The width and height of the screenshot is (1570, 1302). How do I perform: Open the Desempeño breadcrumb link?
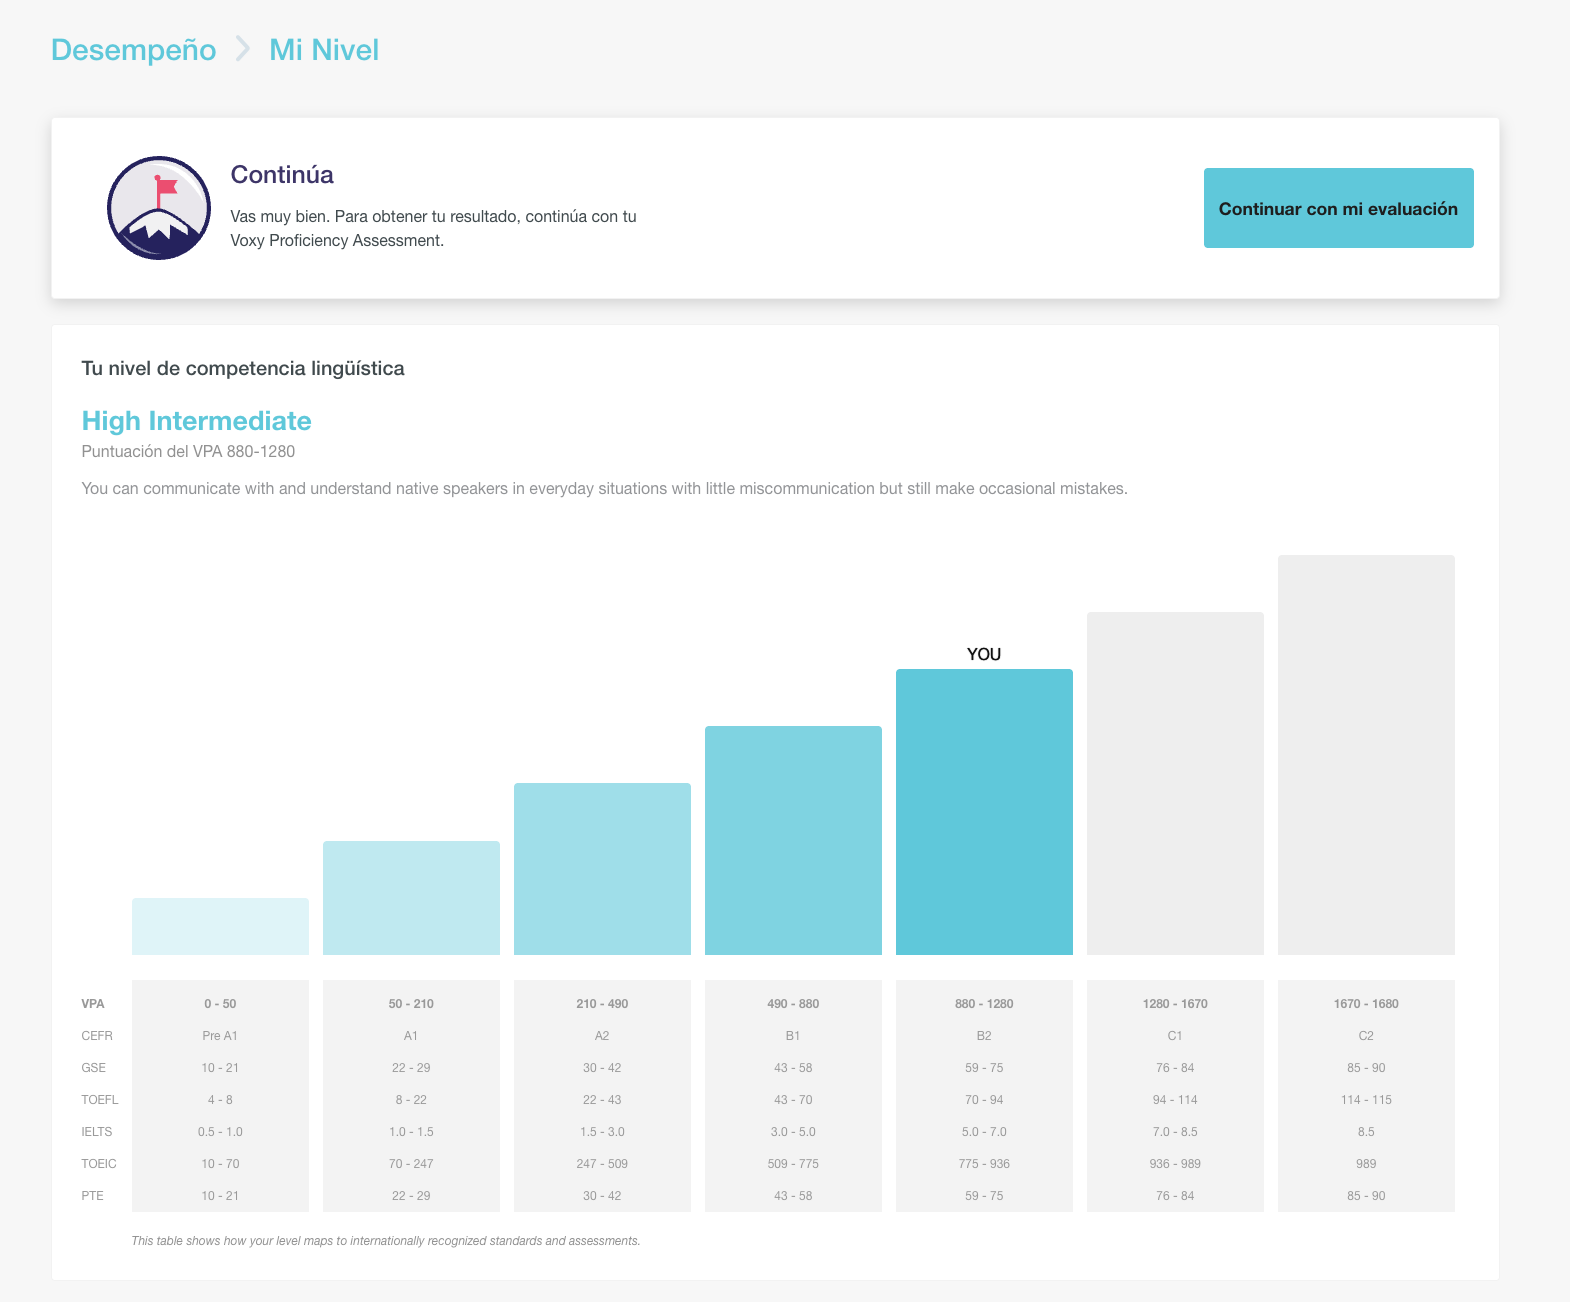[x=133, y=50]
